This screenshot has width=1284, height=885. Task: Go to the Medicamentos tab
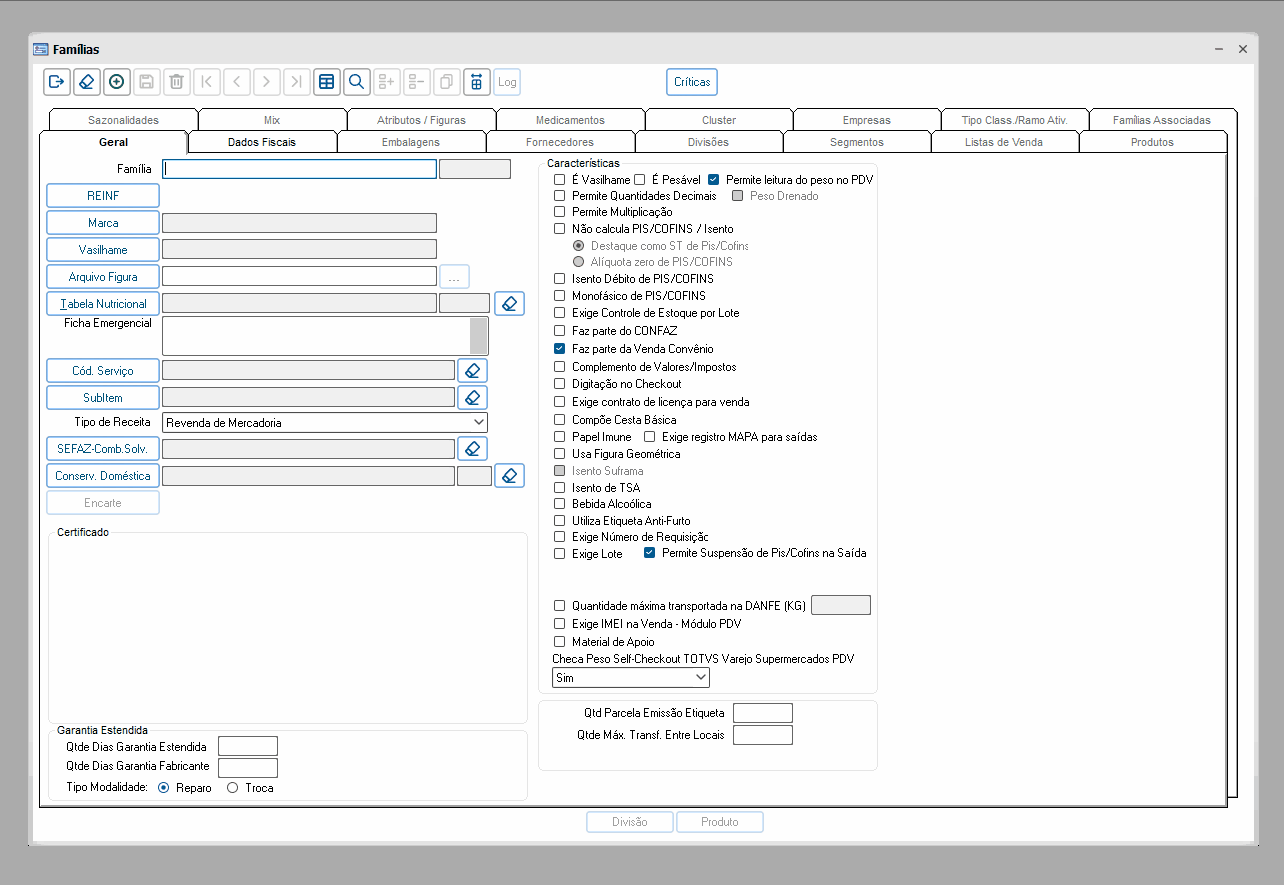570,120
